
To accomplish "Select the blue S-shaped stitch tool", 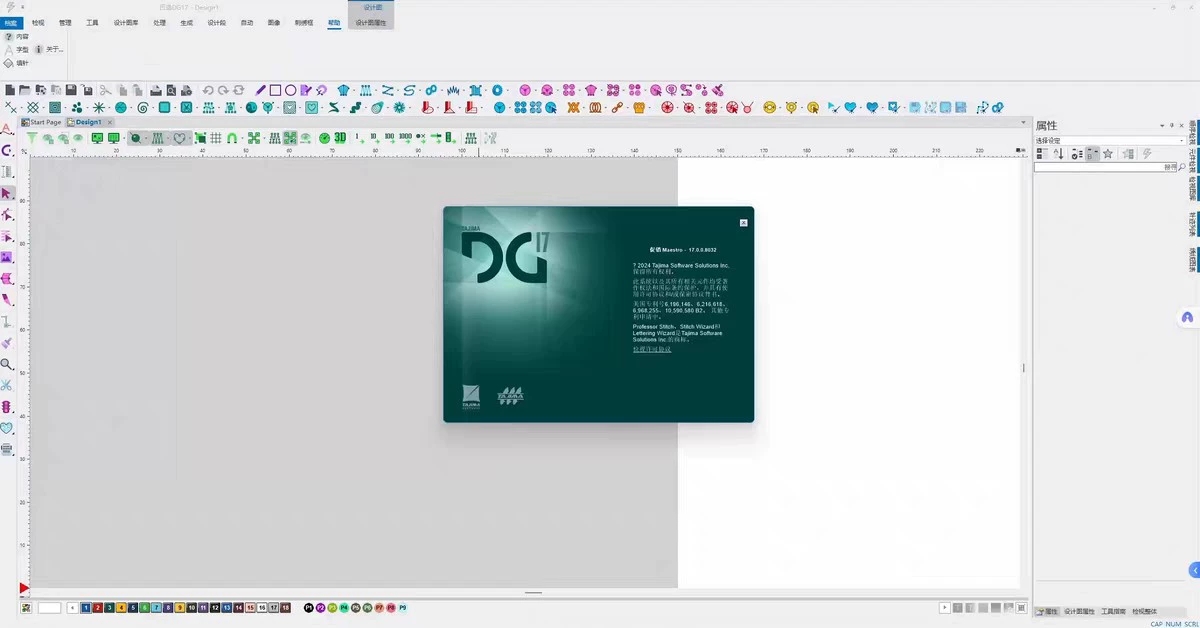I will pyautogui.click(x=409, y=90).
